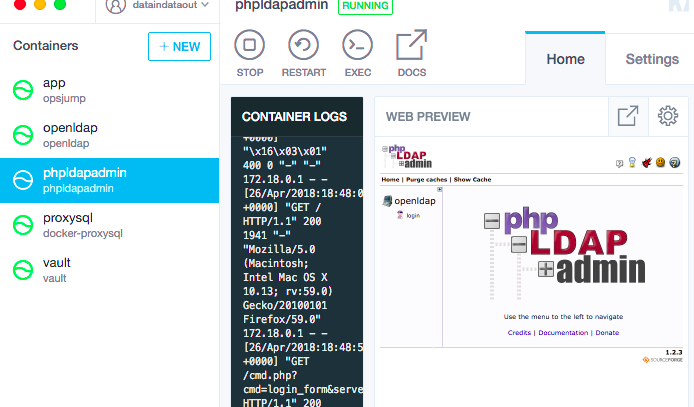Click the login link under openldap

[411, 215]
